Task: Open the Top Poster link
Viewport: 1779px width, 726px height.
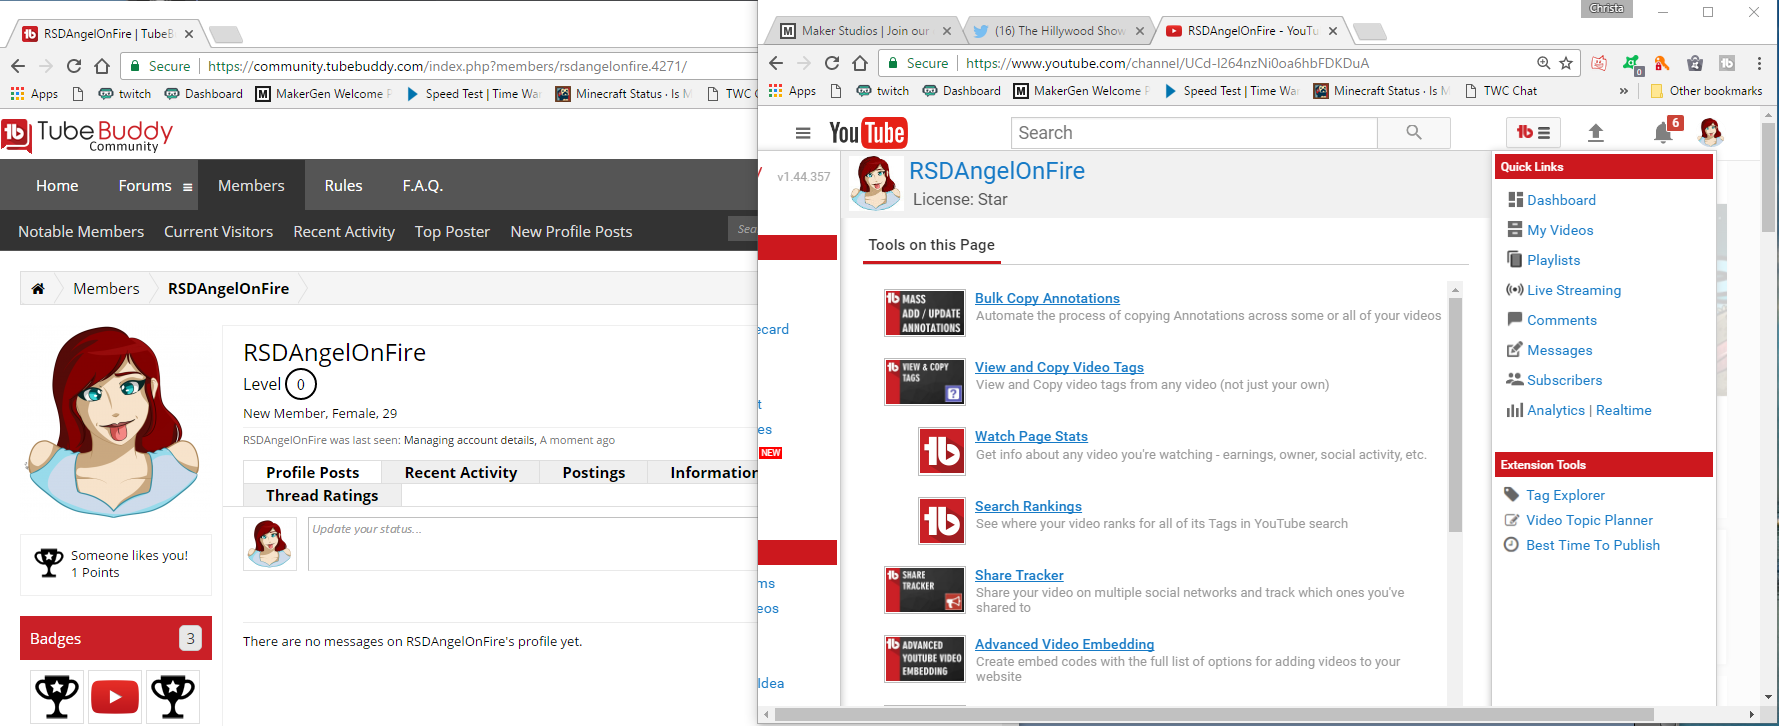Action: 452,231
